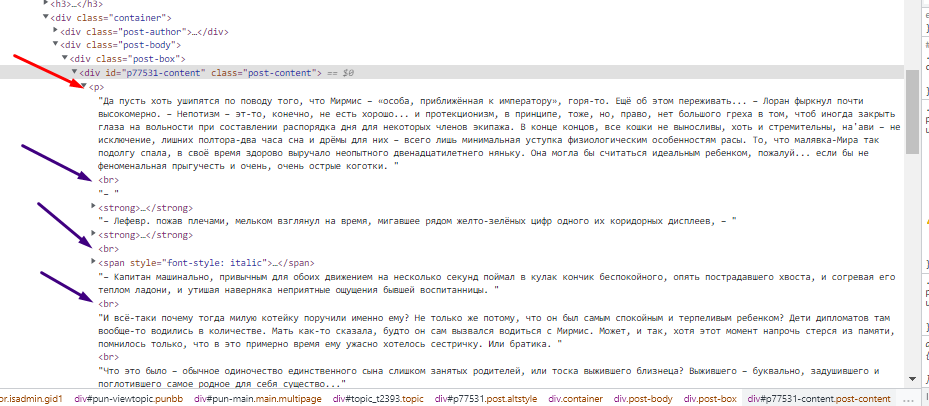Collapse the <p> element triangle
929x406 pixels.
point(84,87)
